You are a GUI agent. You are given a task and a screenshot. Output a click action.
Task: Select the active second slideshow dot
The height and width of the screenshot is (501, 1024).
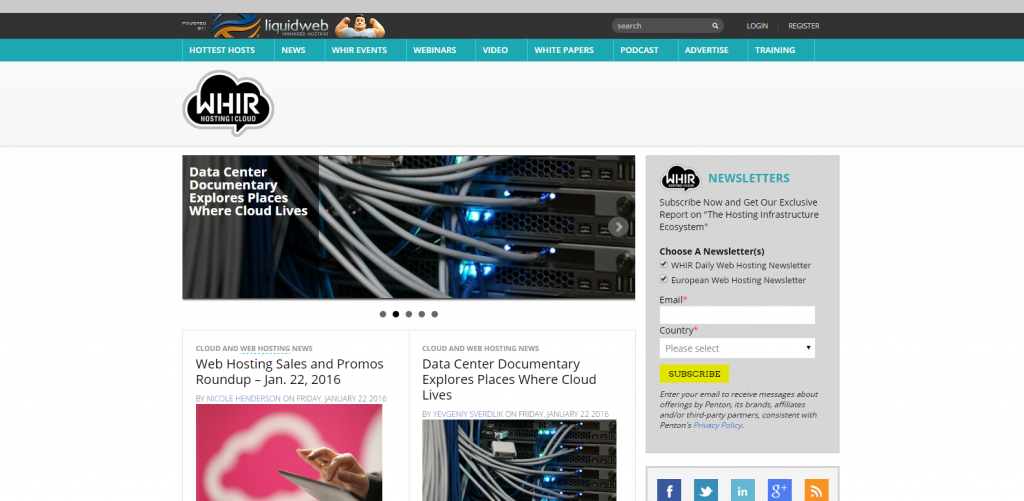click(x=396, y=314)
